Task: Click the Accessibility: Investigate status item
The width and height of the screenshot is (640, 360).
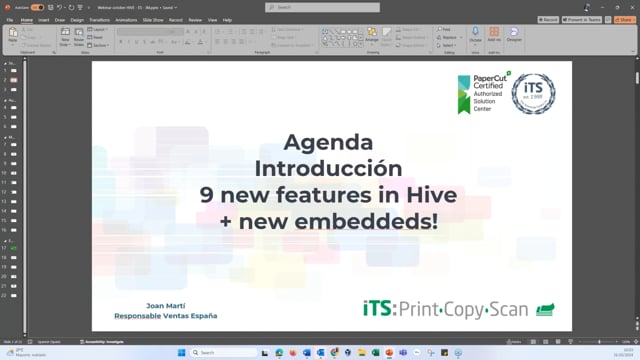Action: [x=102, y=342]
